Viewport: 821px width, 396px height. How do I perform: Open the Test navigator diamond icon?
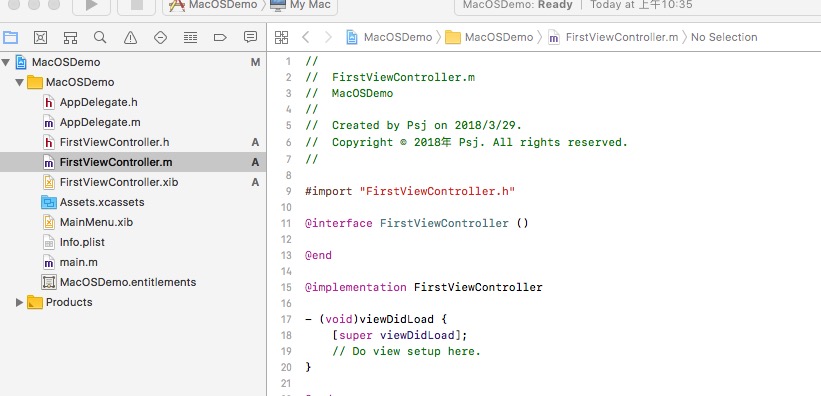tap(160, 37)
